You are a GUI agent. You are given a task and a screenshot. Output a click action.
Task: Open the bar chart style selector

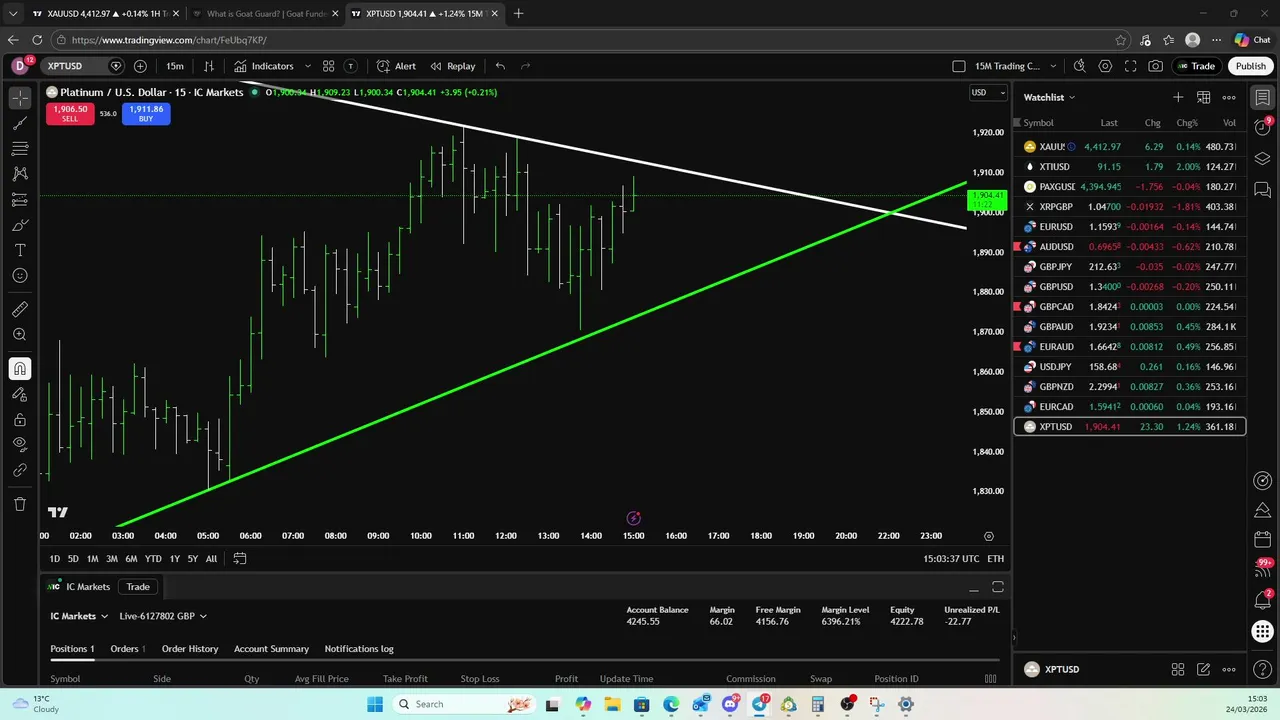point(209,66)
